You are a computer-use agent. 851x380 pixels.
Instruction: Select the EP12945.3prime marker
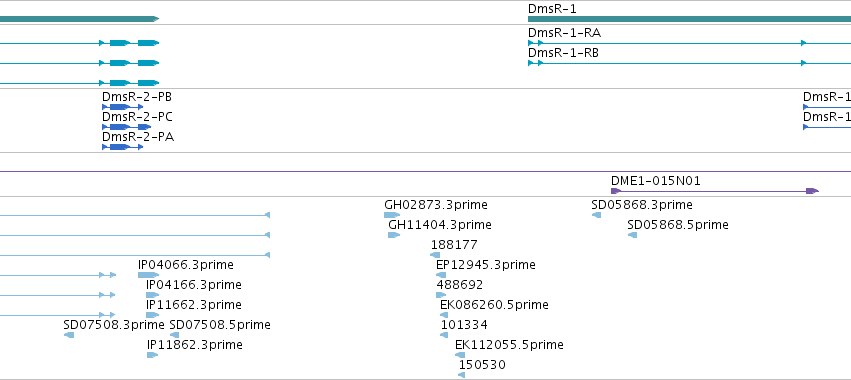(441, 275)
